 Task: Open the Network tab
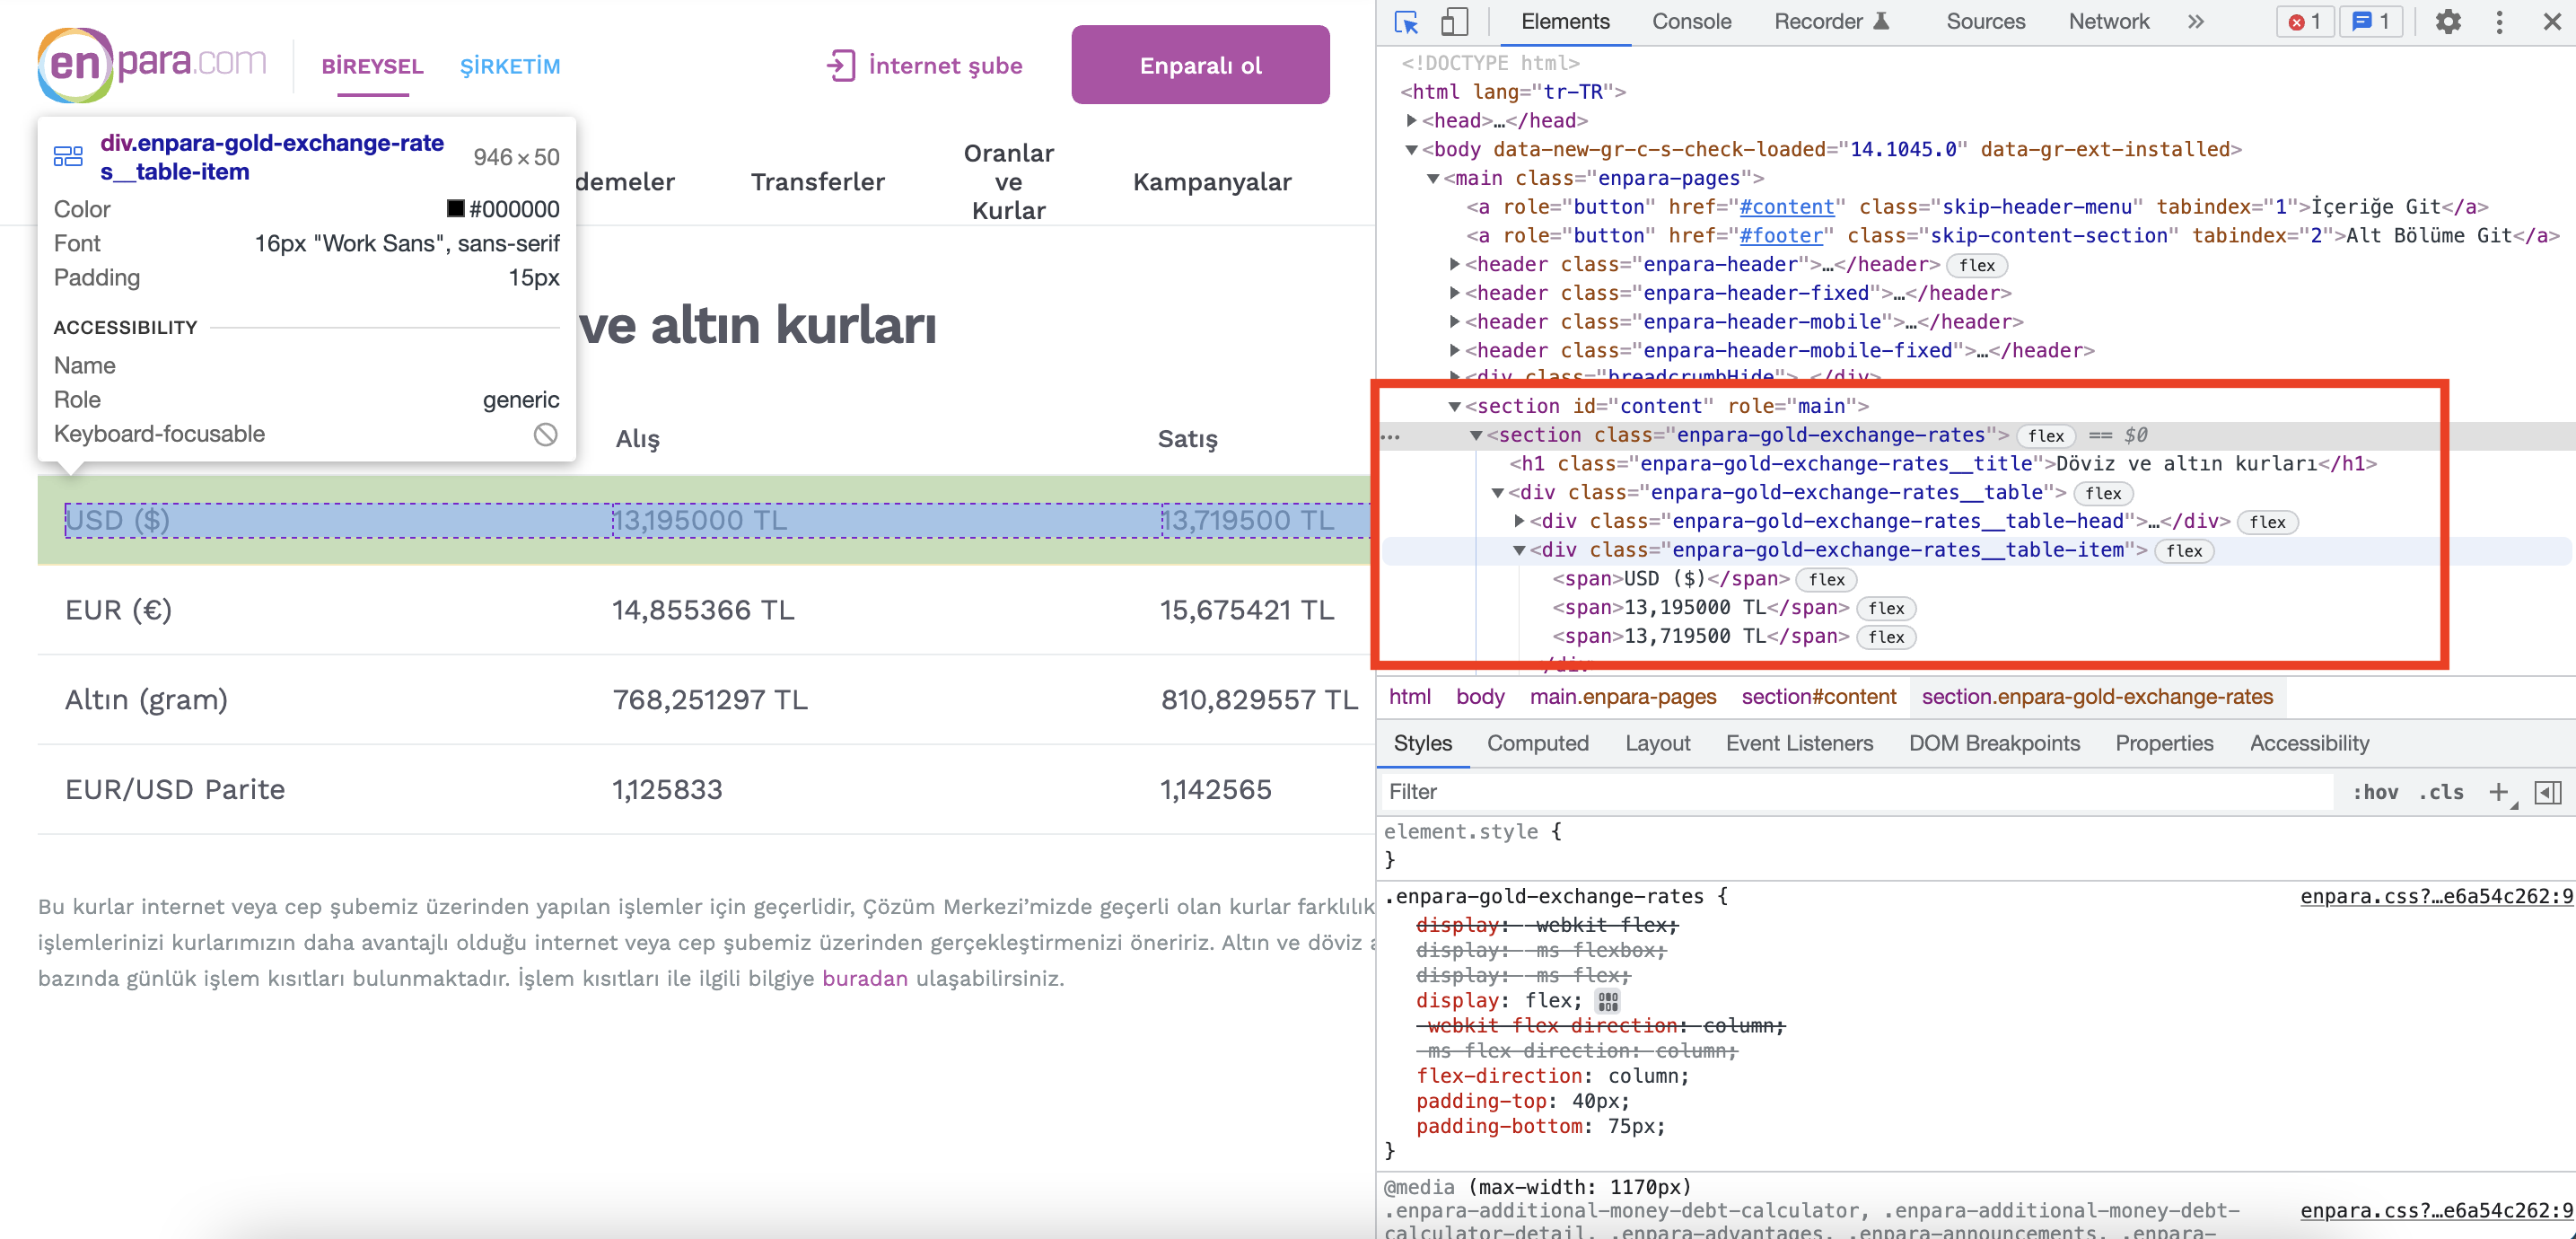coord(2108,22)
